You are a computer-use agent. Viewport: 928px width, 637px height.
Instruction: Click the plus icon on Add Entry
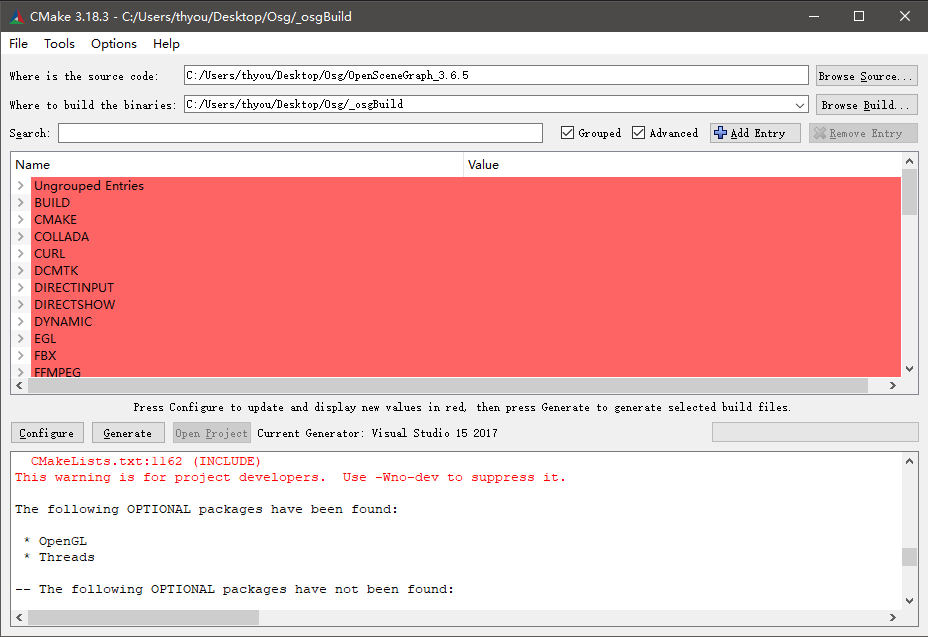tap(721, 133)
